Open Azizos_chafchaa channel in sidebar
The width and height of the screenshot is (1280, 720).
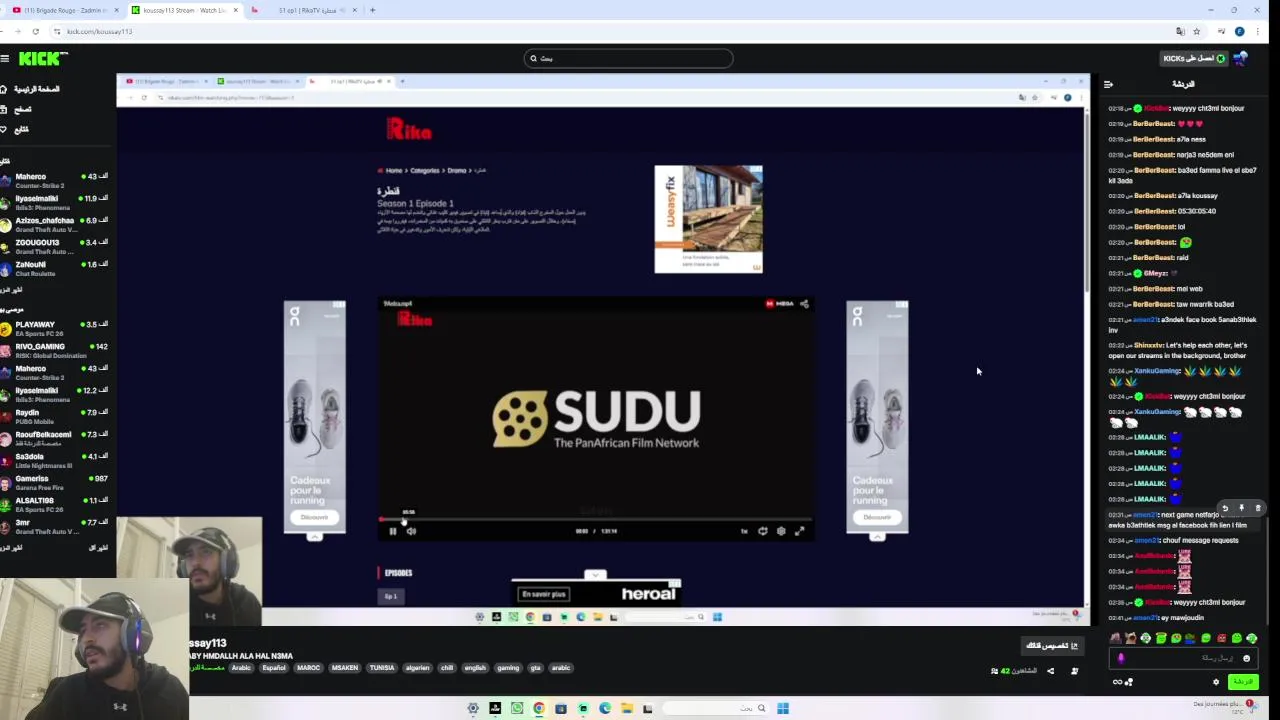coord(55,224)
